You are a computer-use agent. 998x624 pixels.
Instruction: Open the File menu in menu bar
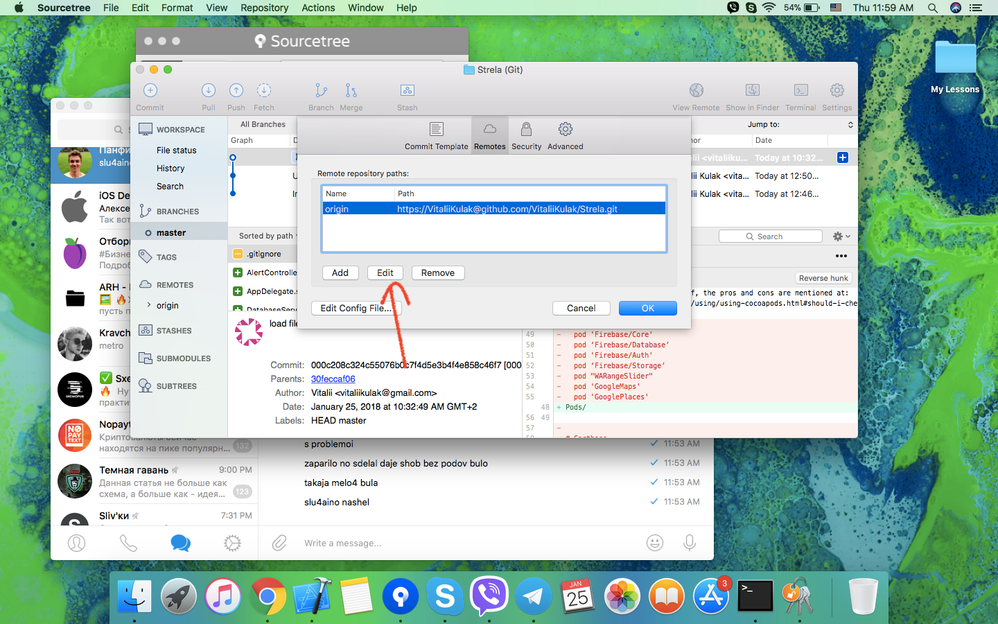click(x=111, y=8)
